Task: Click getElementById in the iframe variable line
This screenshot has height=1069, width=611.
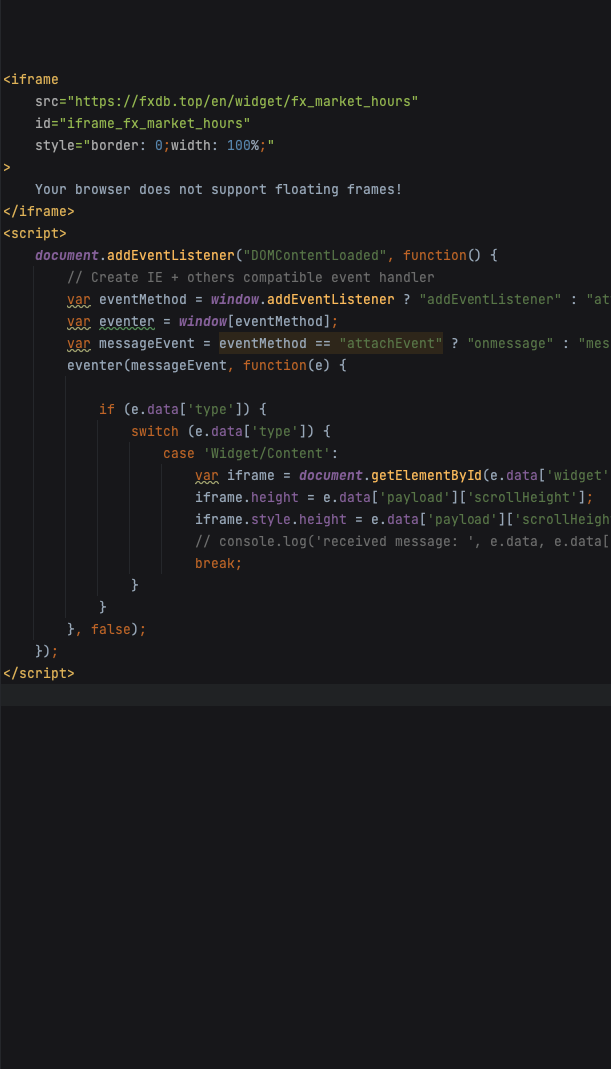Action: tap(426, 475)
